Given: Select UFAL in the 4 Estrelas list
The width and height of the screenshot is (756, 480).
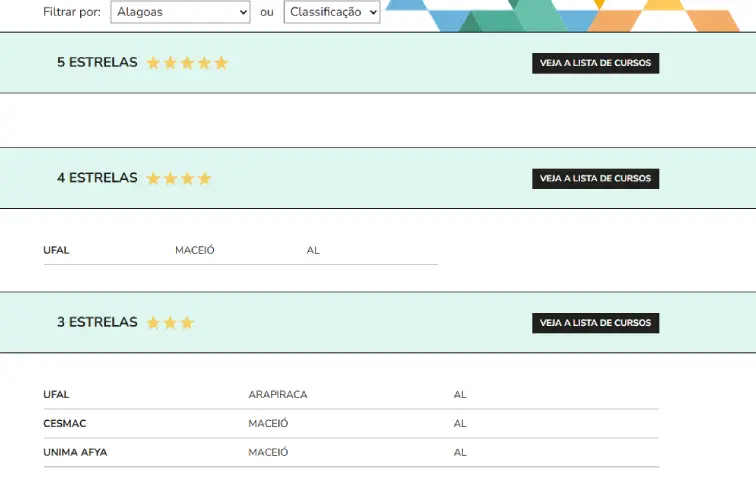Looking at the screenshot, I should (56, 251).
